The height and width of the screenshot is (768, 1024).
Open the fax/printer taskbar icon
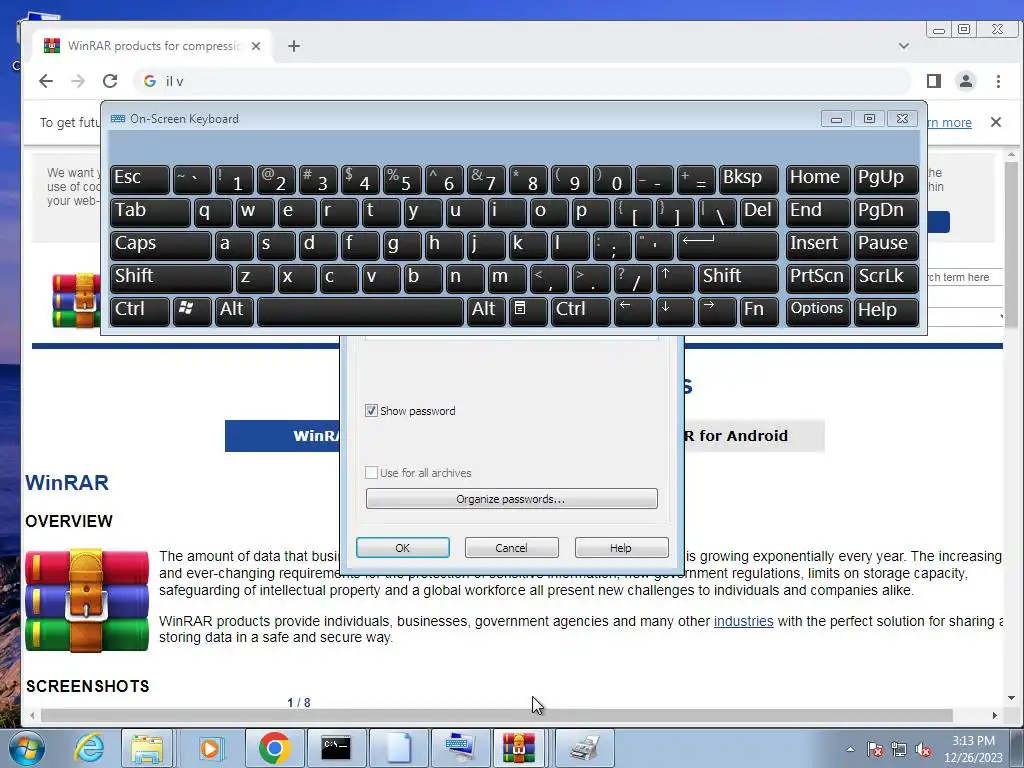(584, 748)
